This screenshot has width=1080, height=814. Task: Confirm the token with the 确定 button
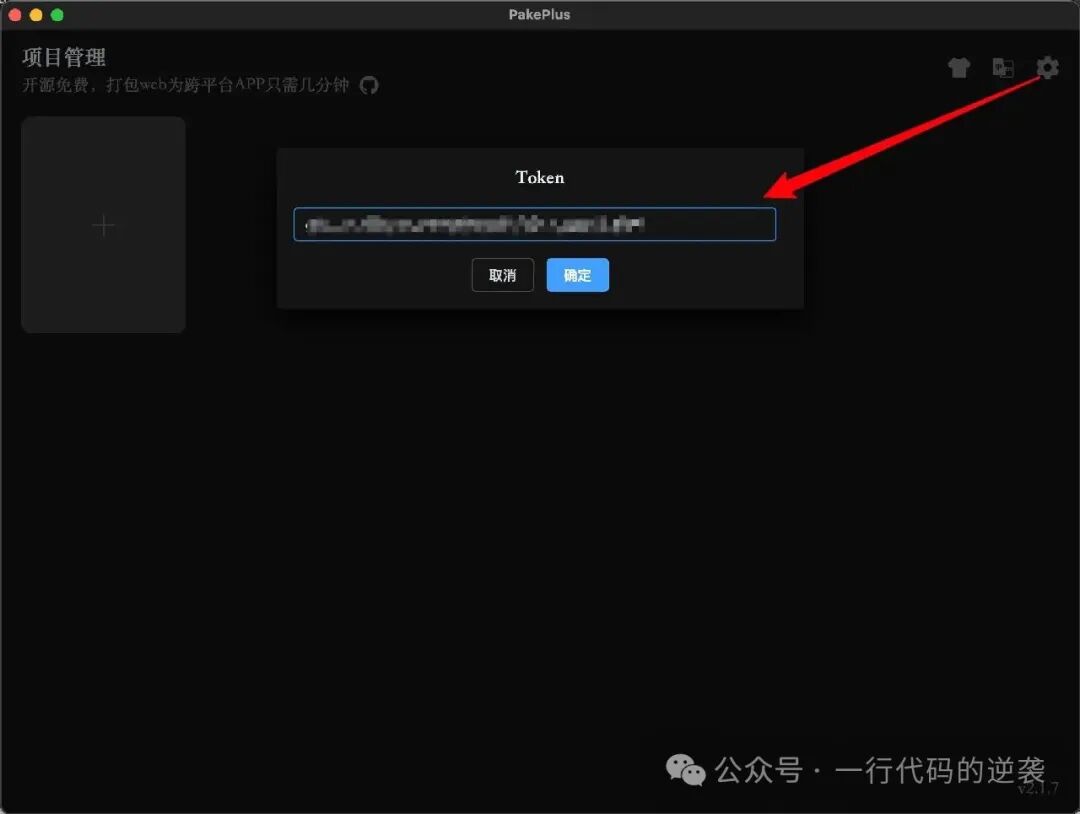577,275
